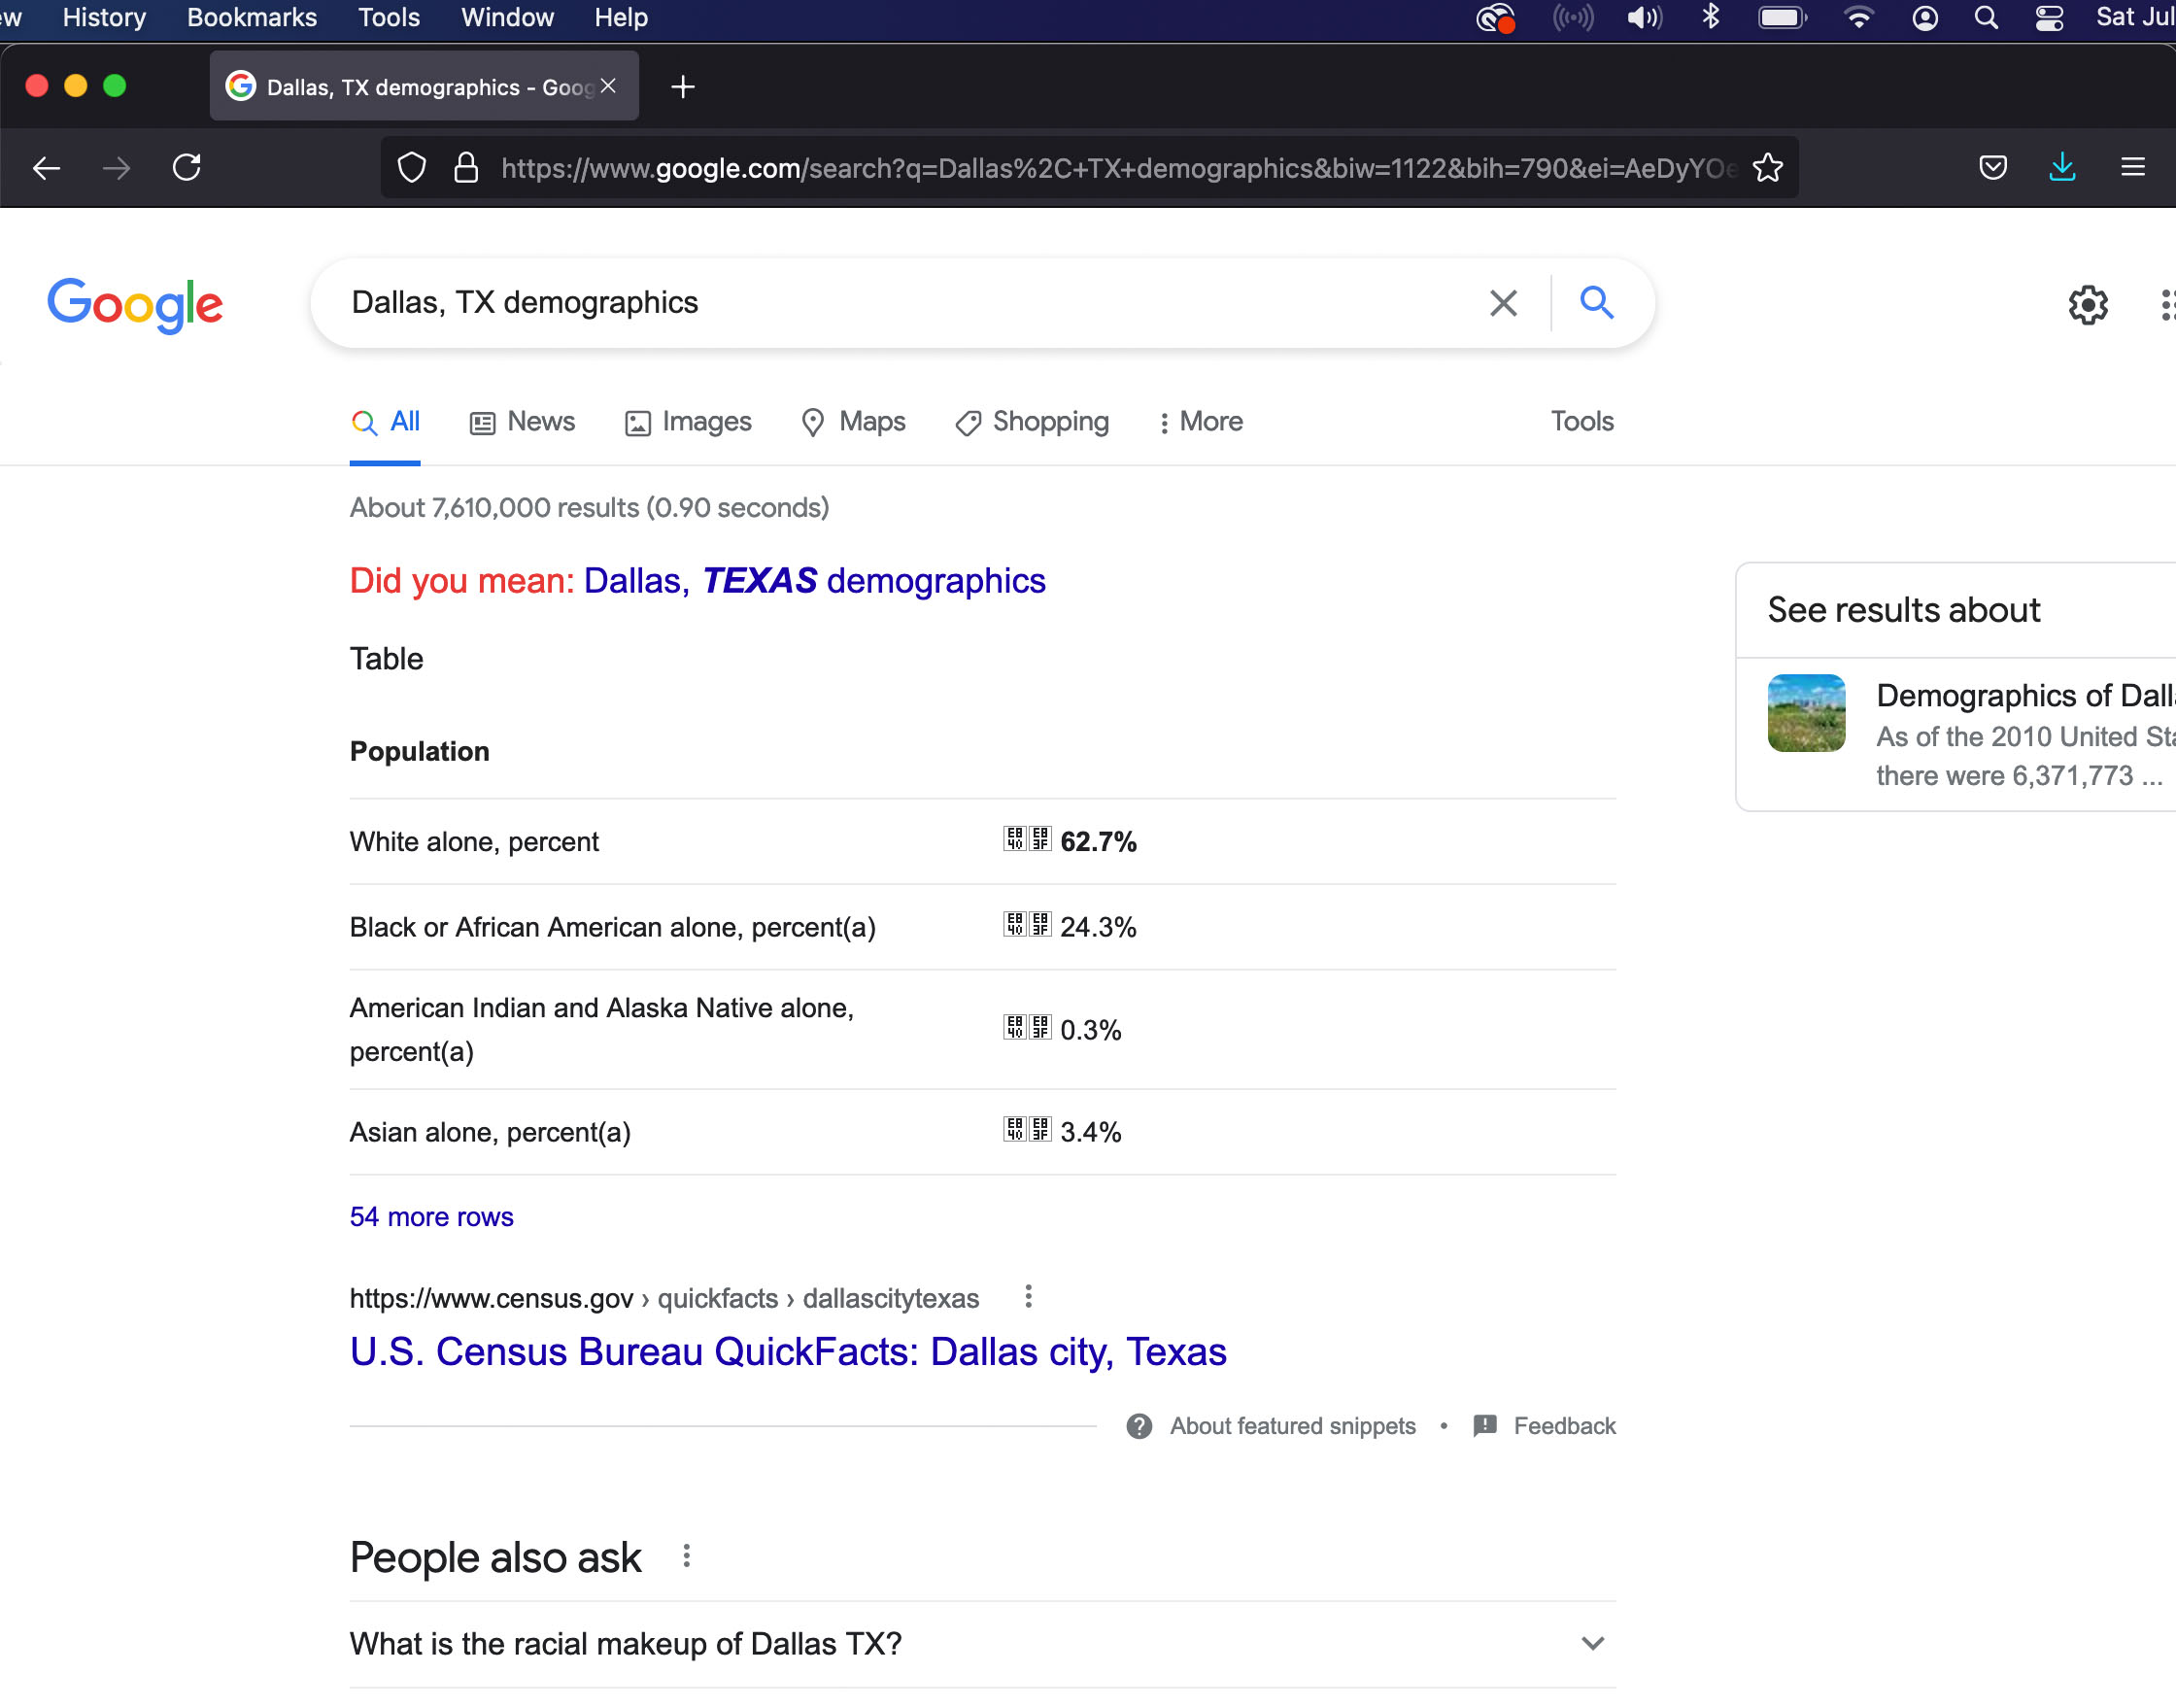
Task: Expand 'What is the racial makeup of Dallas TX?'
Action: [x=983, y=1644]
